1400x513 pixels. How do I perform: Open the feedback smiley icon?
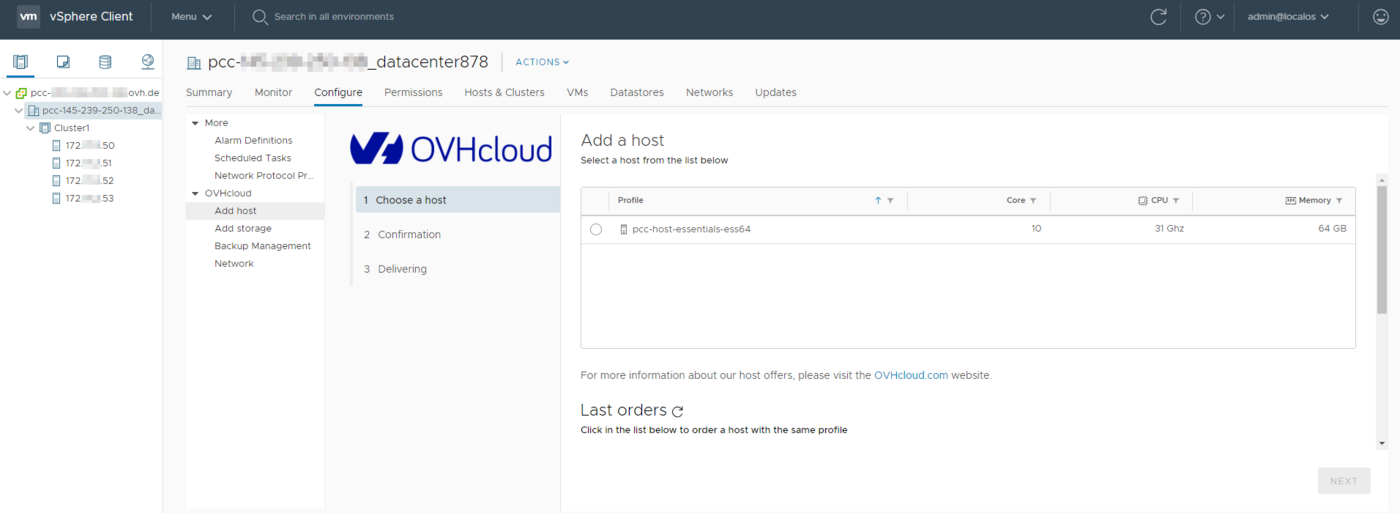[1380, 17]
